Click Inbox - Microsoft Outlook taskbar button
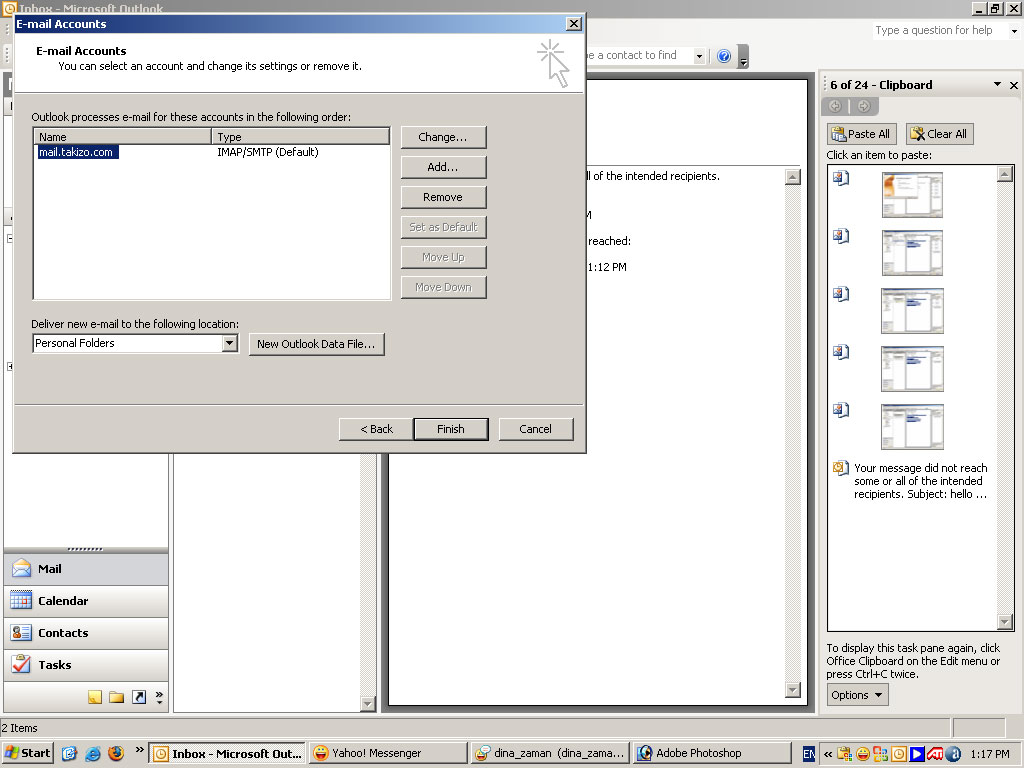Viewport: 1024px width, 768px height. 227,754
